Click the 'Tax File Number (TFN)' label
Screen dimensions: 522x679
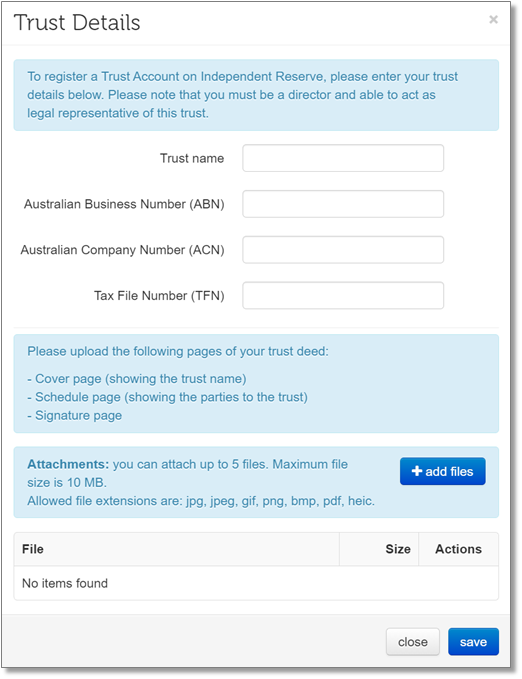(159, 296)
